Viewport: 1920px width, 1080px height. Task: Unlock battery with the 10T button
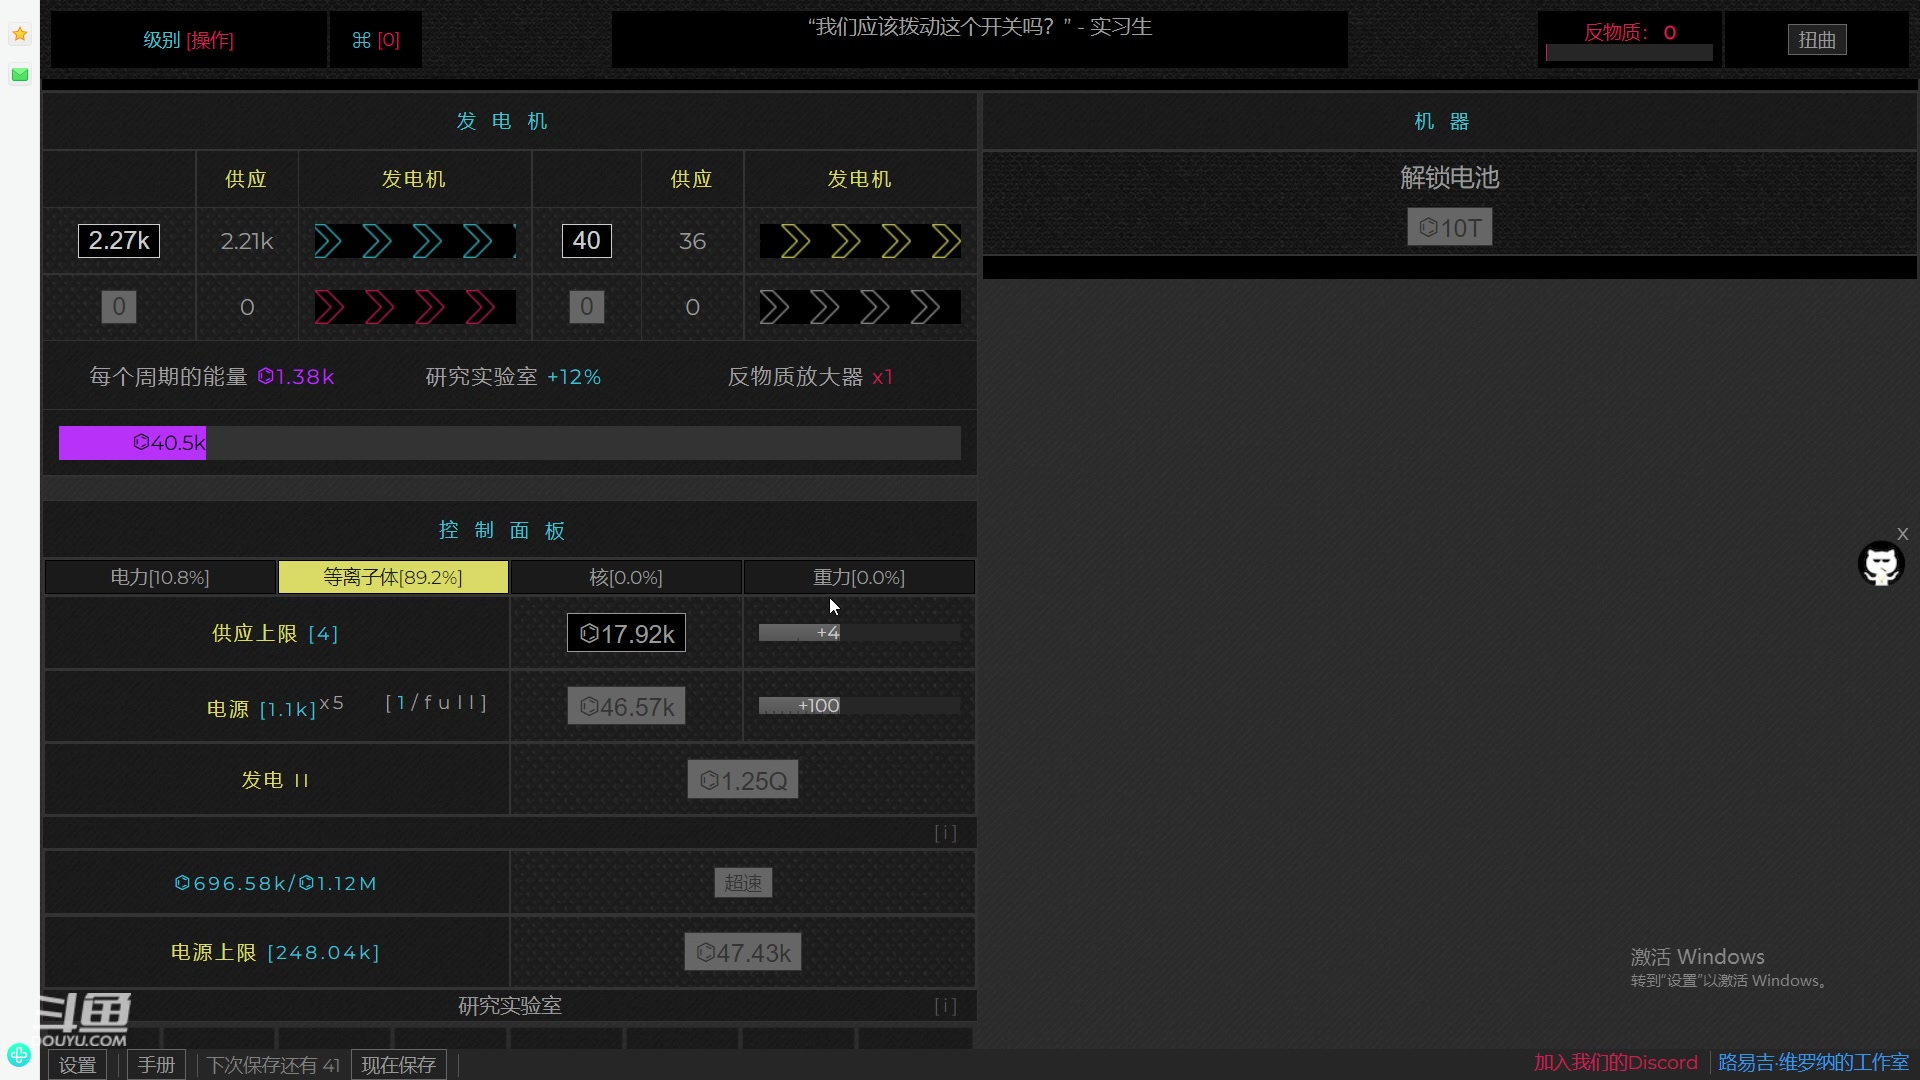point(1450,227)
